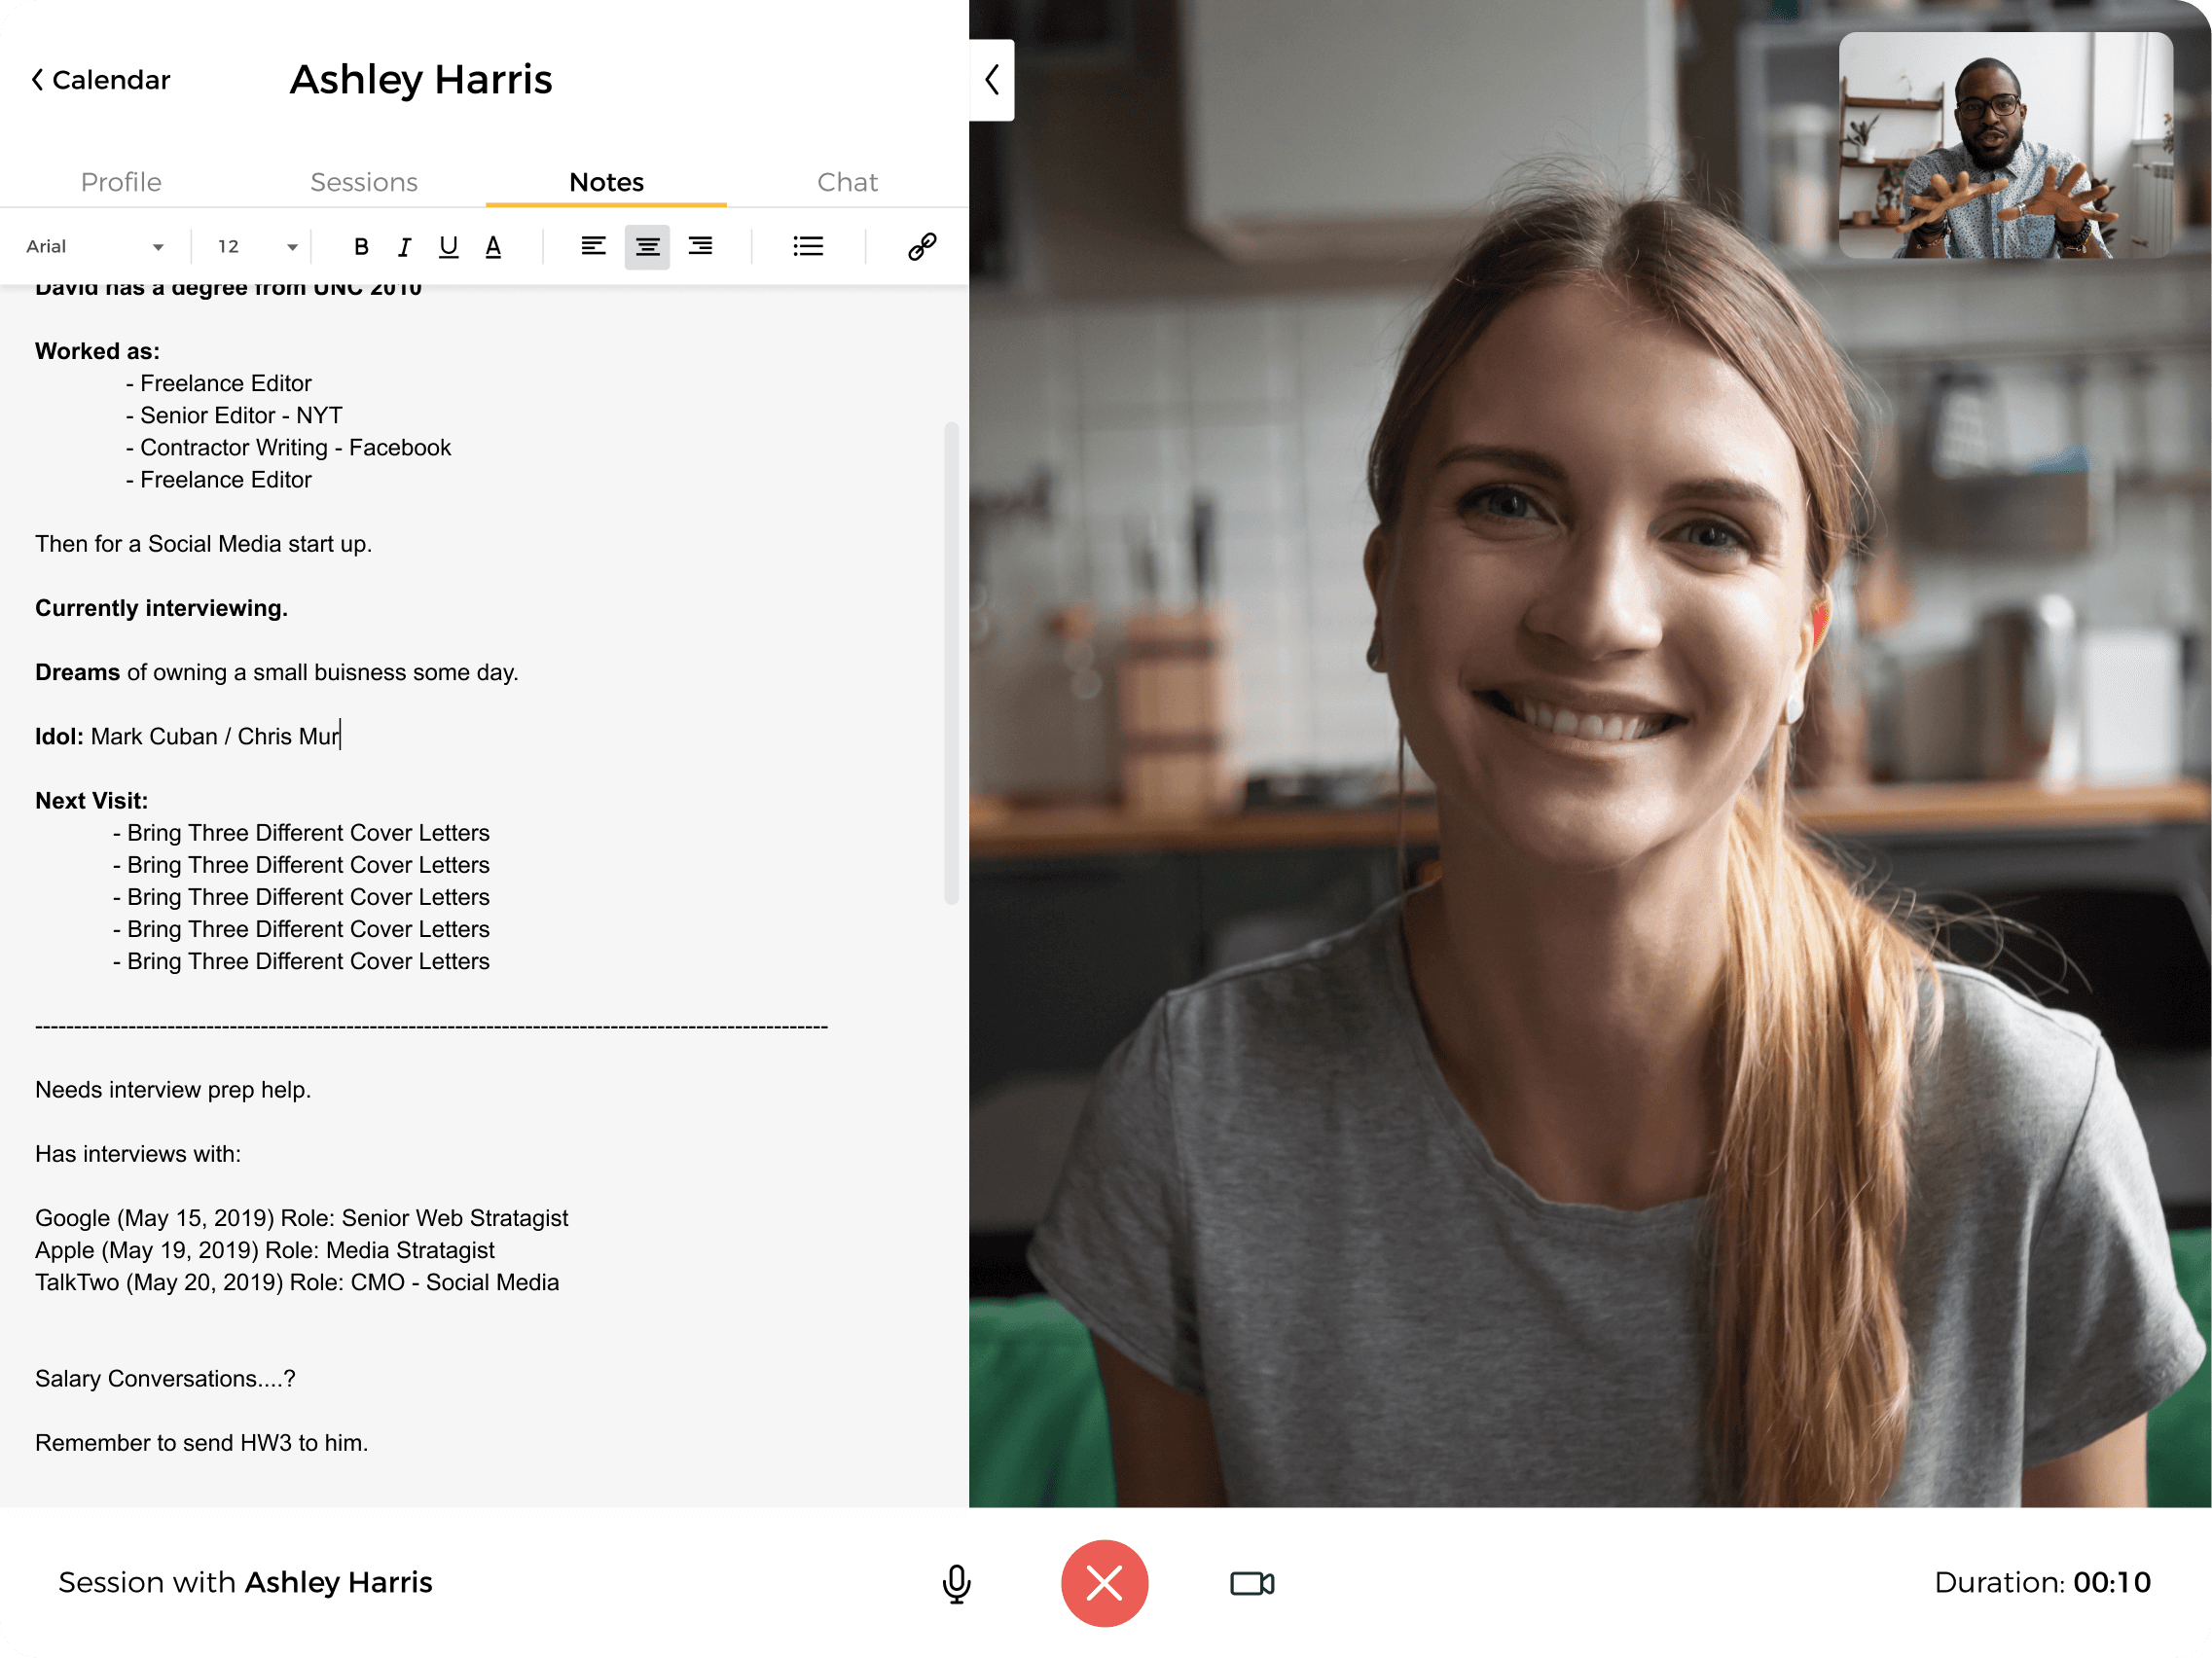The image size is (2212, 1658).
Task: Switch to the Profile tab
Action: tap(121, 182)
